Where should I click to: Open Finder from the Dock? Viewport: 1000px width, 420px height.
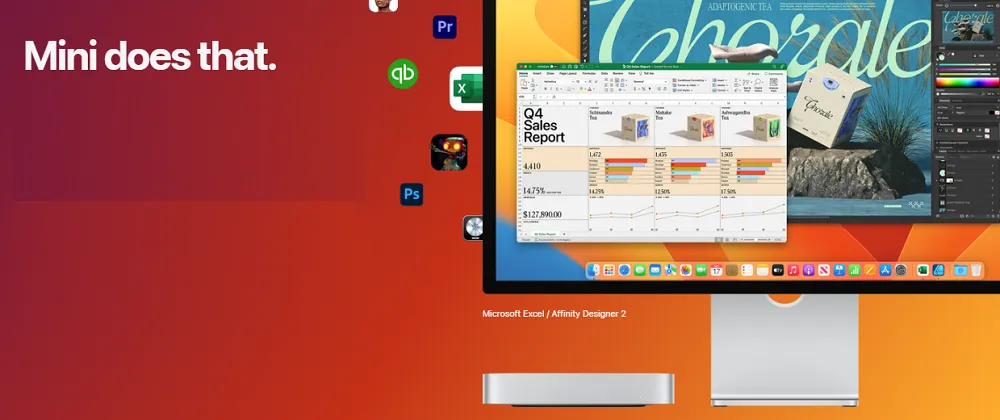[593, 270]
